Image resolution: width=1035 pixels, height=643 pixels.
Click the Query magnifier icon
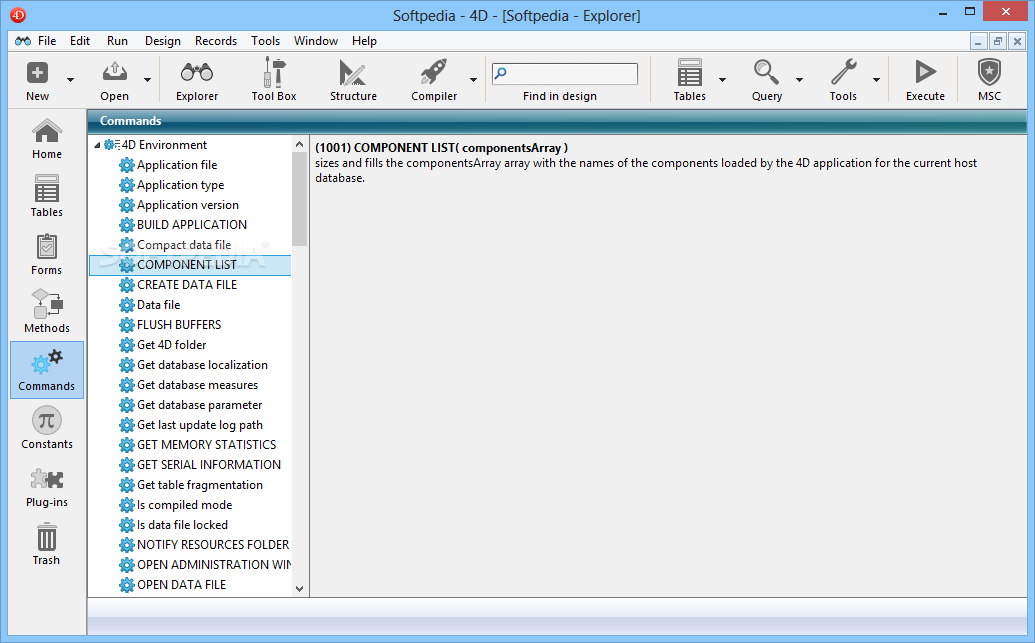coord(766,72)
